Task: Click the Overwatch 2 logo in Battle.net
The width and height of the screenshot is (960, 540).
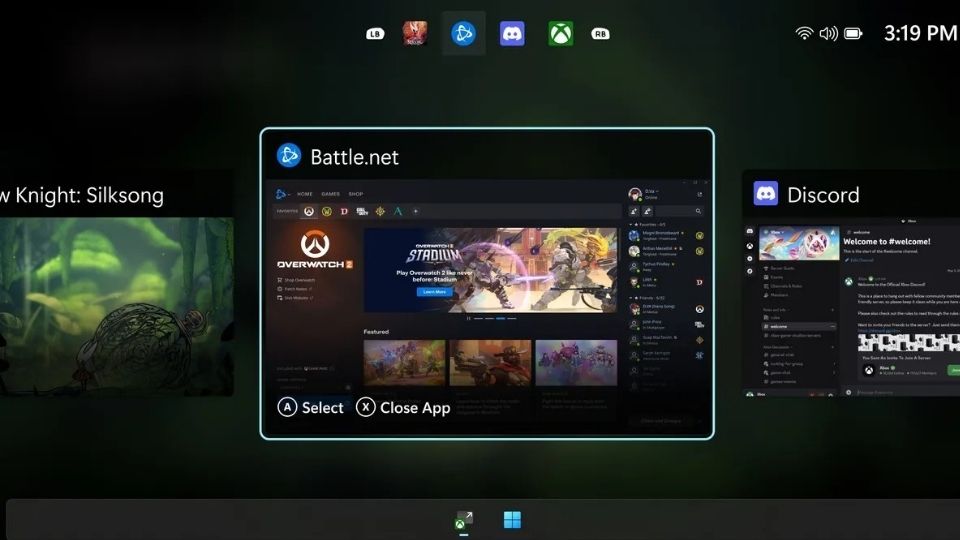Action: [x=315, y=249]
